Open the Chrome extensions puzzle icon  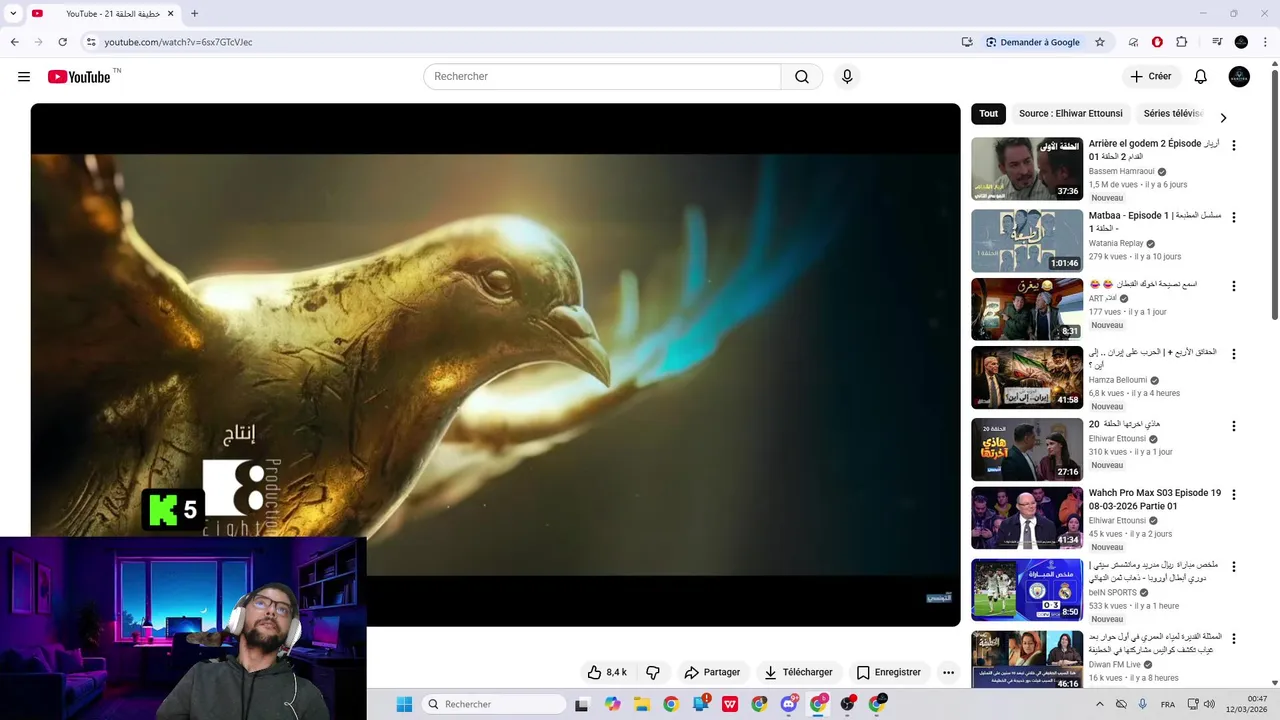(x=1182, y=42)
